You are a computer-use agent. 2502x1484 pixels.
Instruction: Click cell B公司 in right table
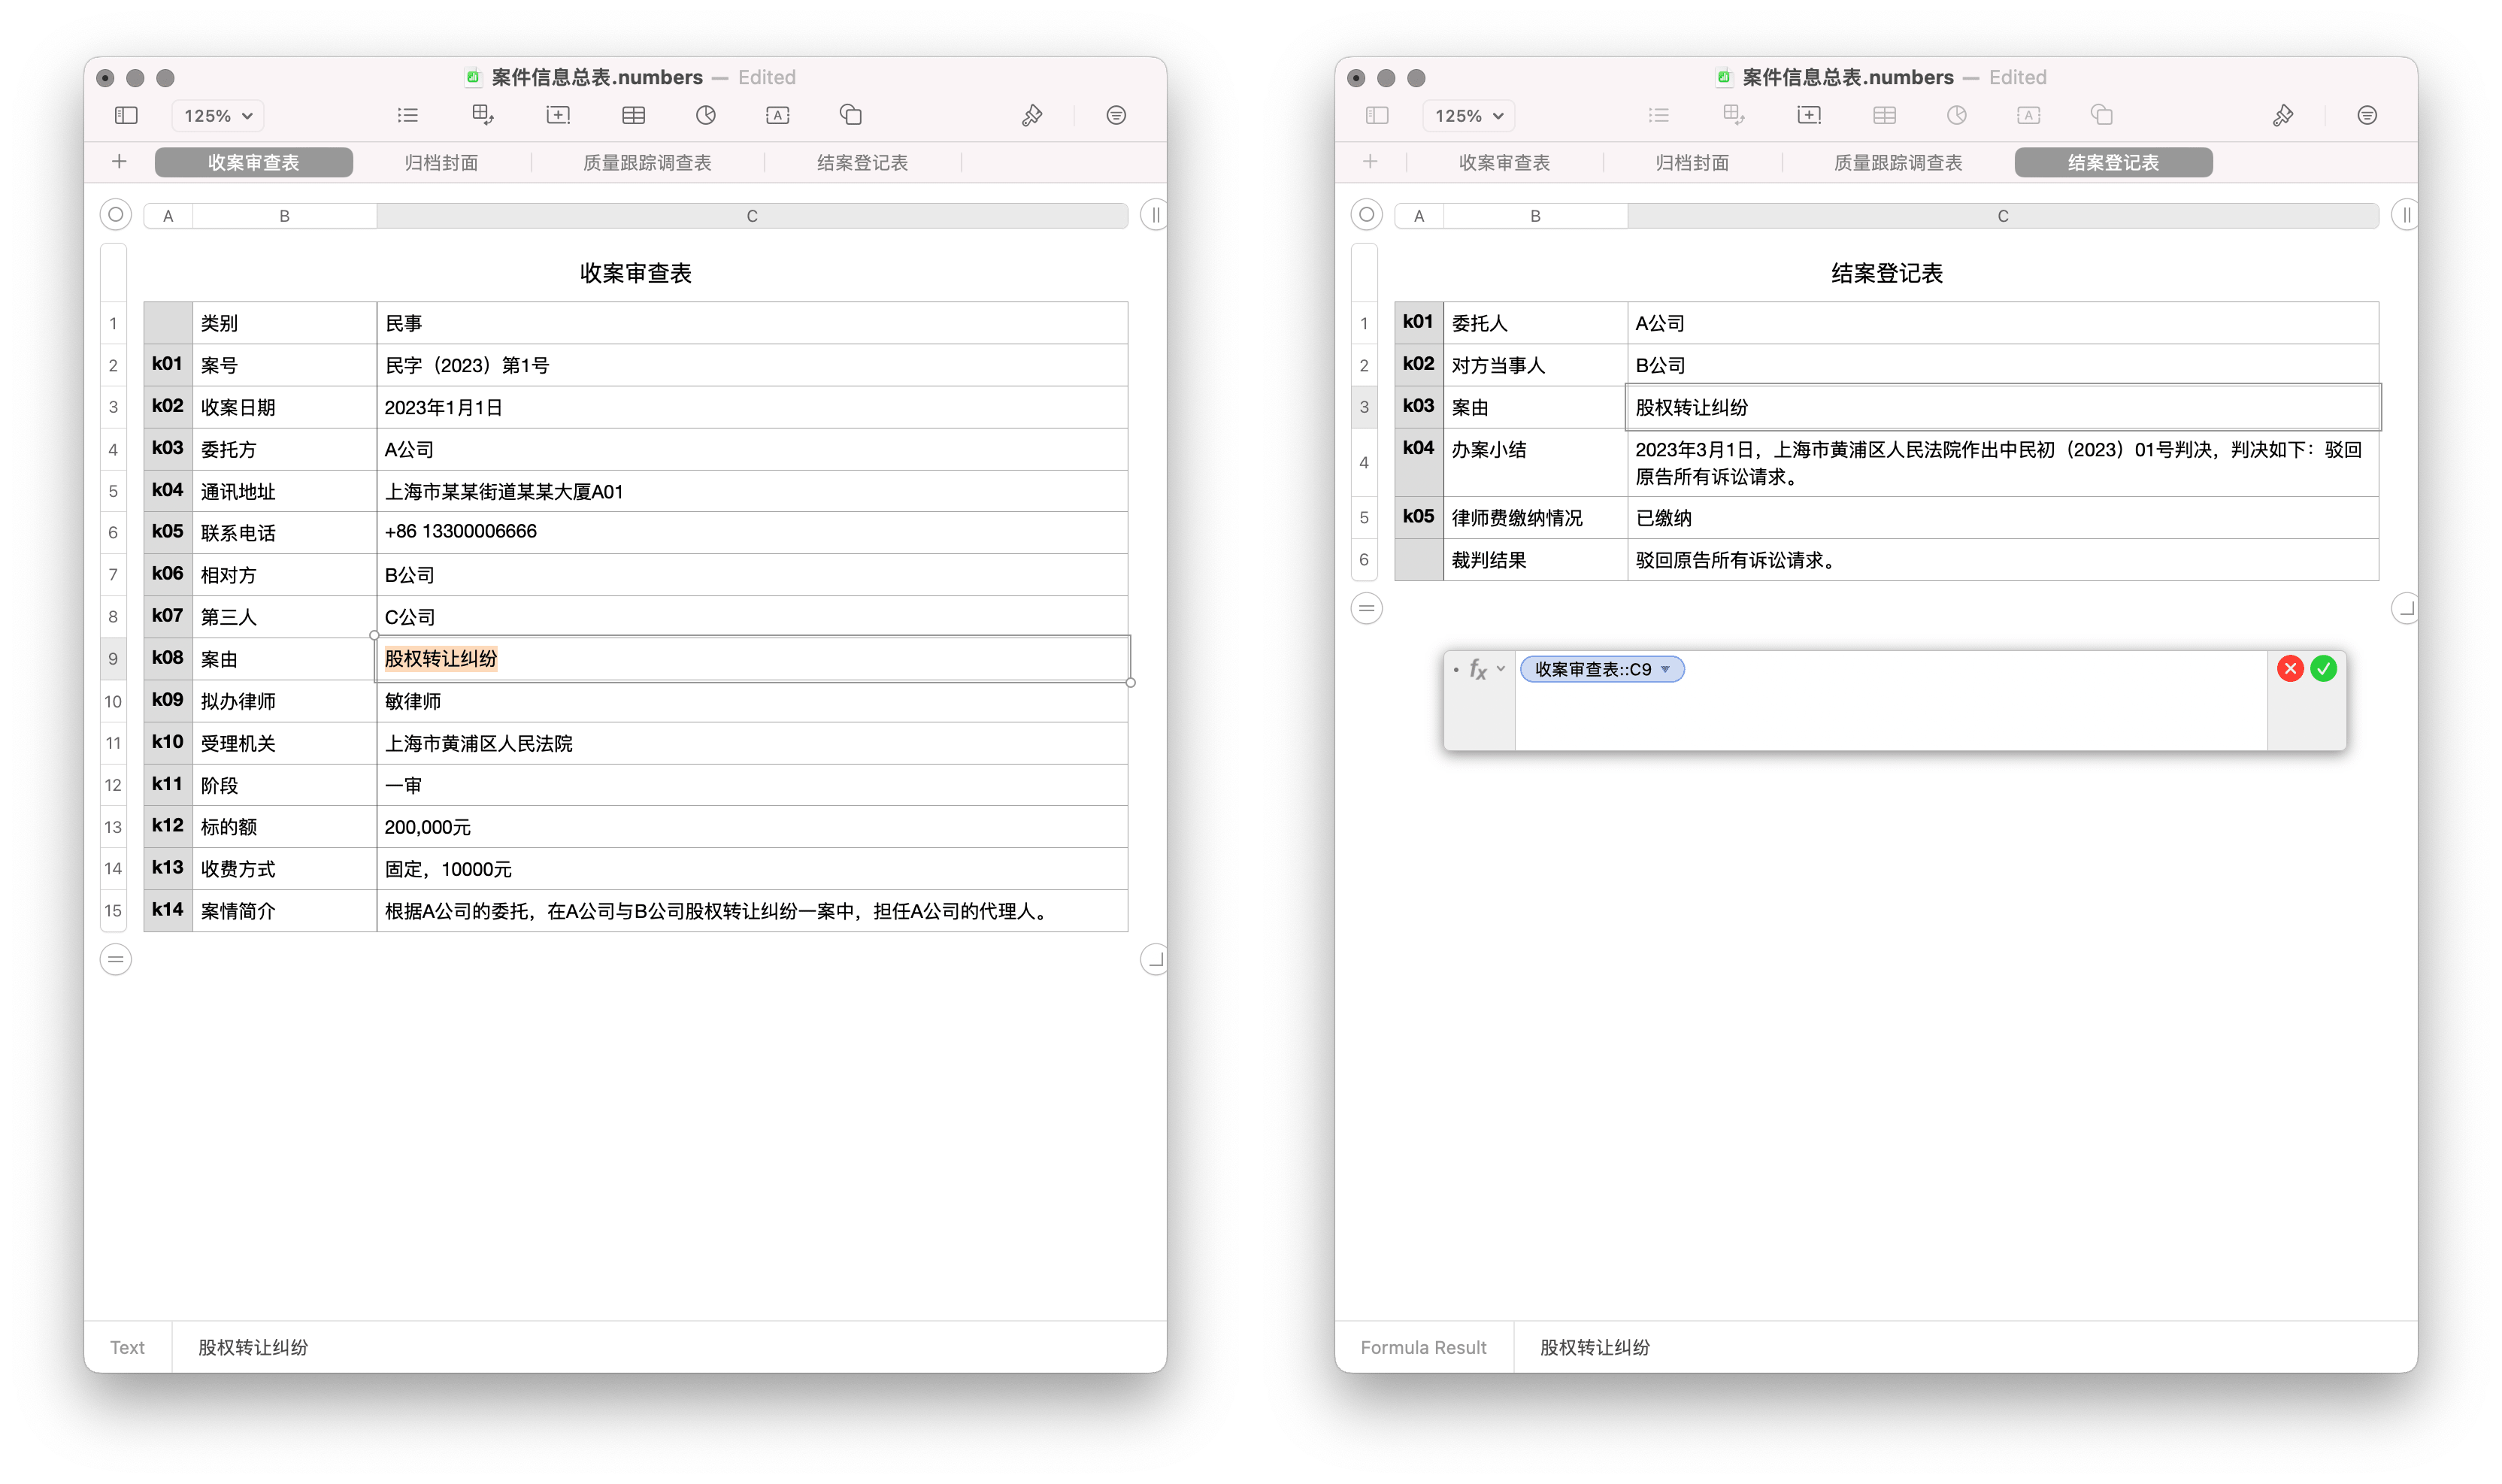coord(2003,365)
